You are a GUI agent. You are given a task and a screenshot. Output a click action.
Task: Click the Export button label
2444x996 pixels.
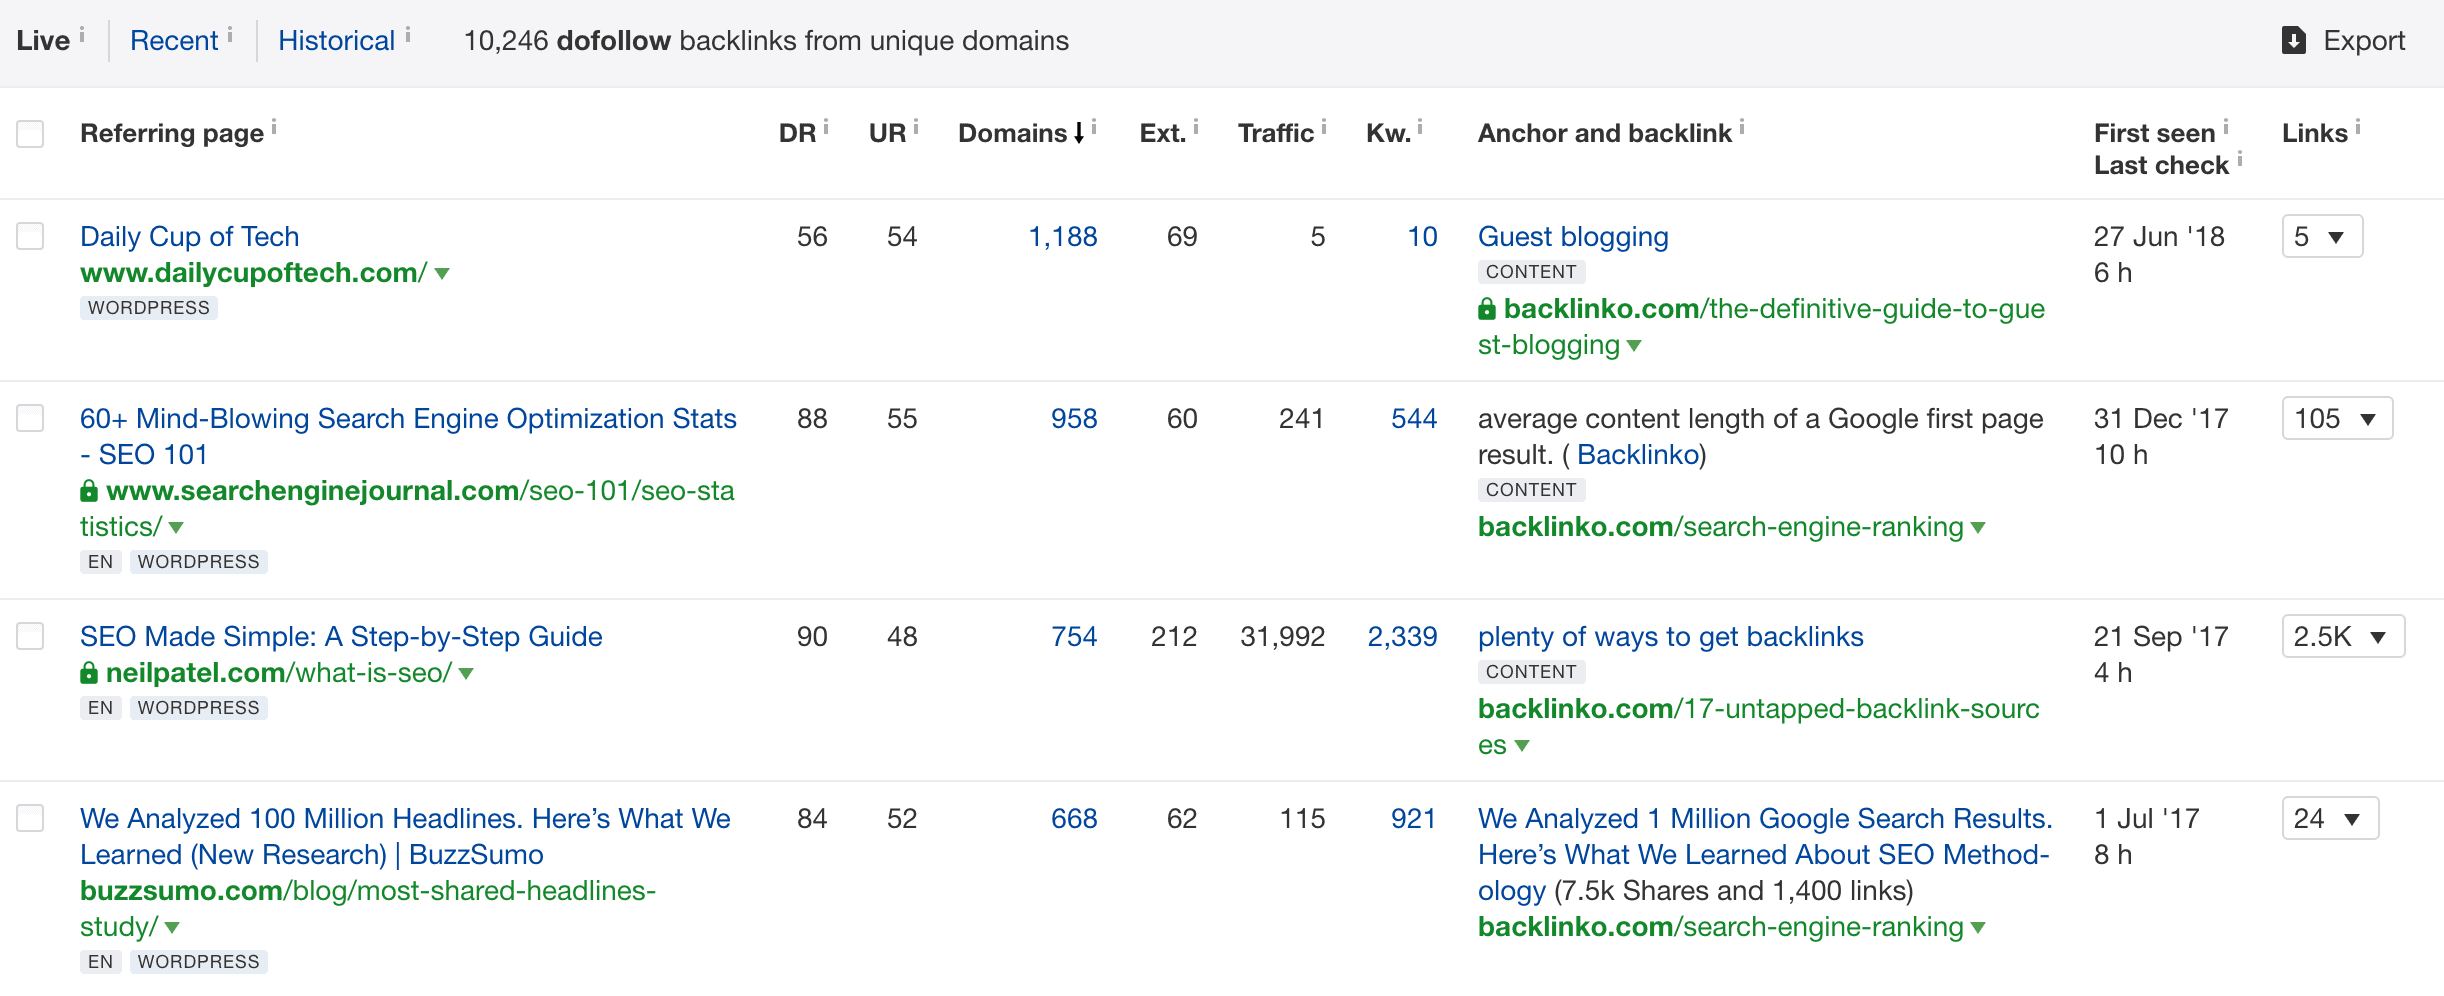pyautogui.click(x=2364, y=40)
